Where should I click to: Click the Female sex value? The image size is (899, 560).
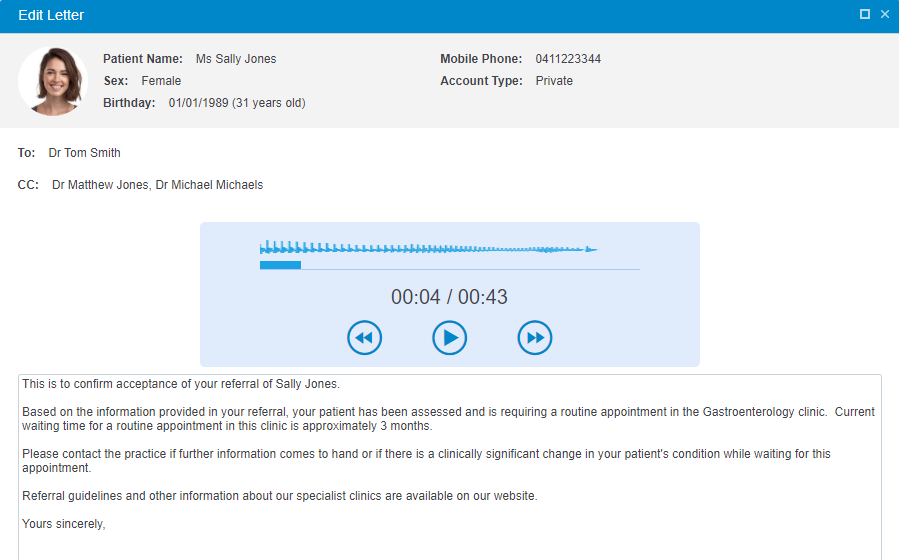click(x=161, y=81)
